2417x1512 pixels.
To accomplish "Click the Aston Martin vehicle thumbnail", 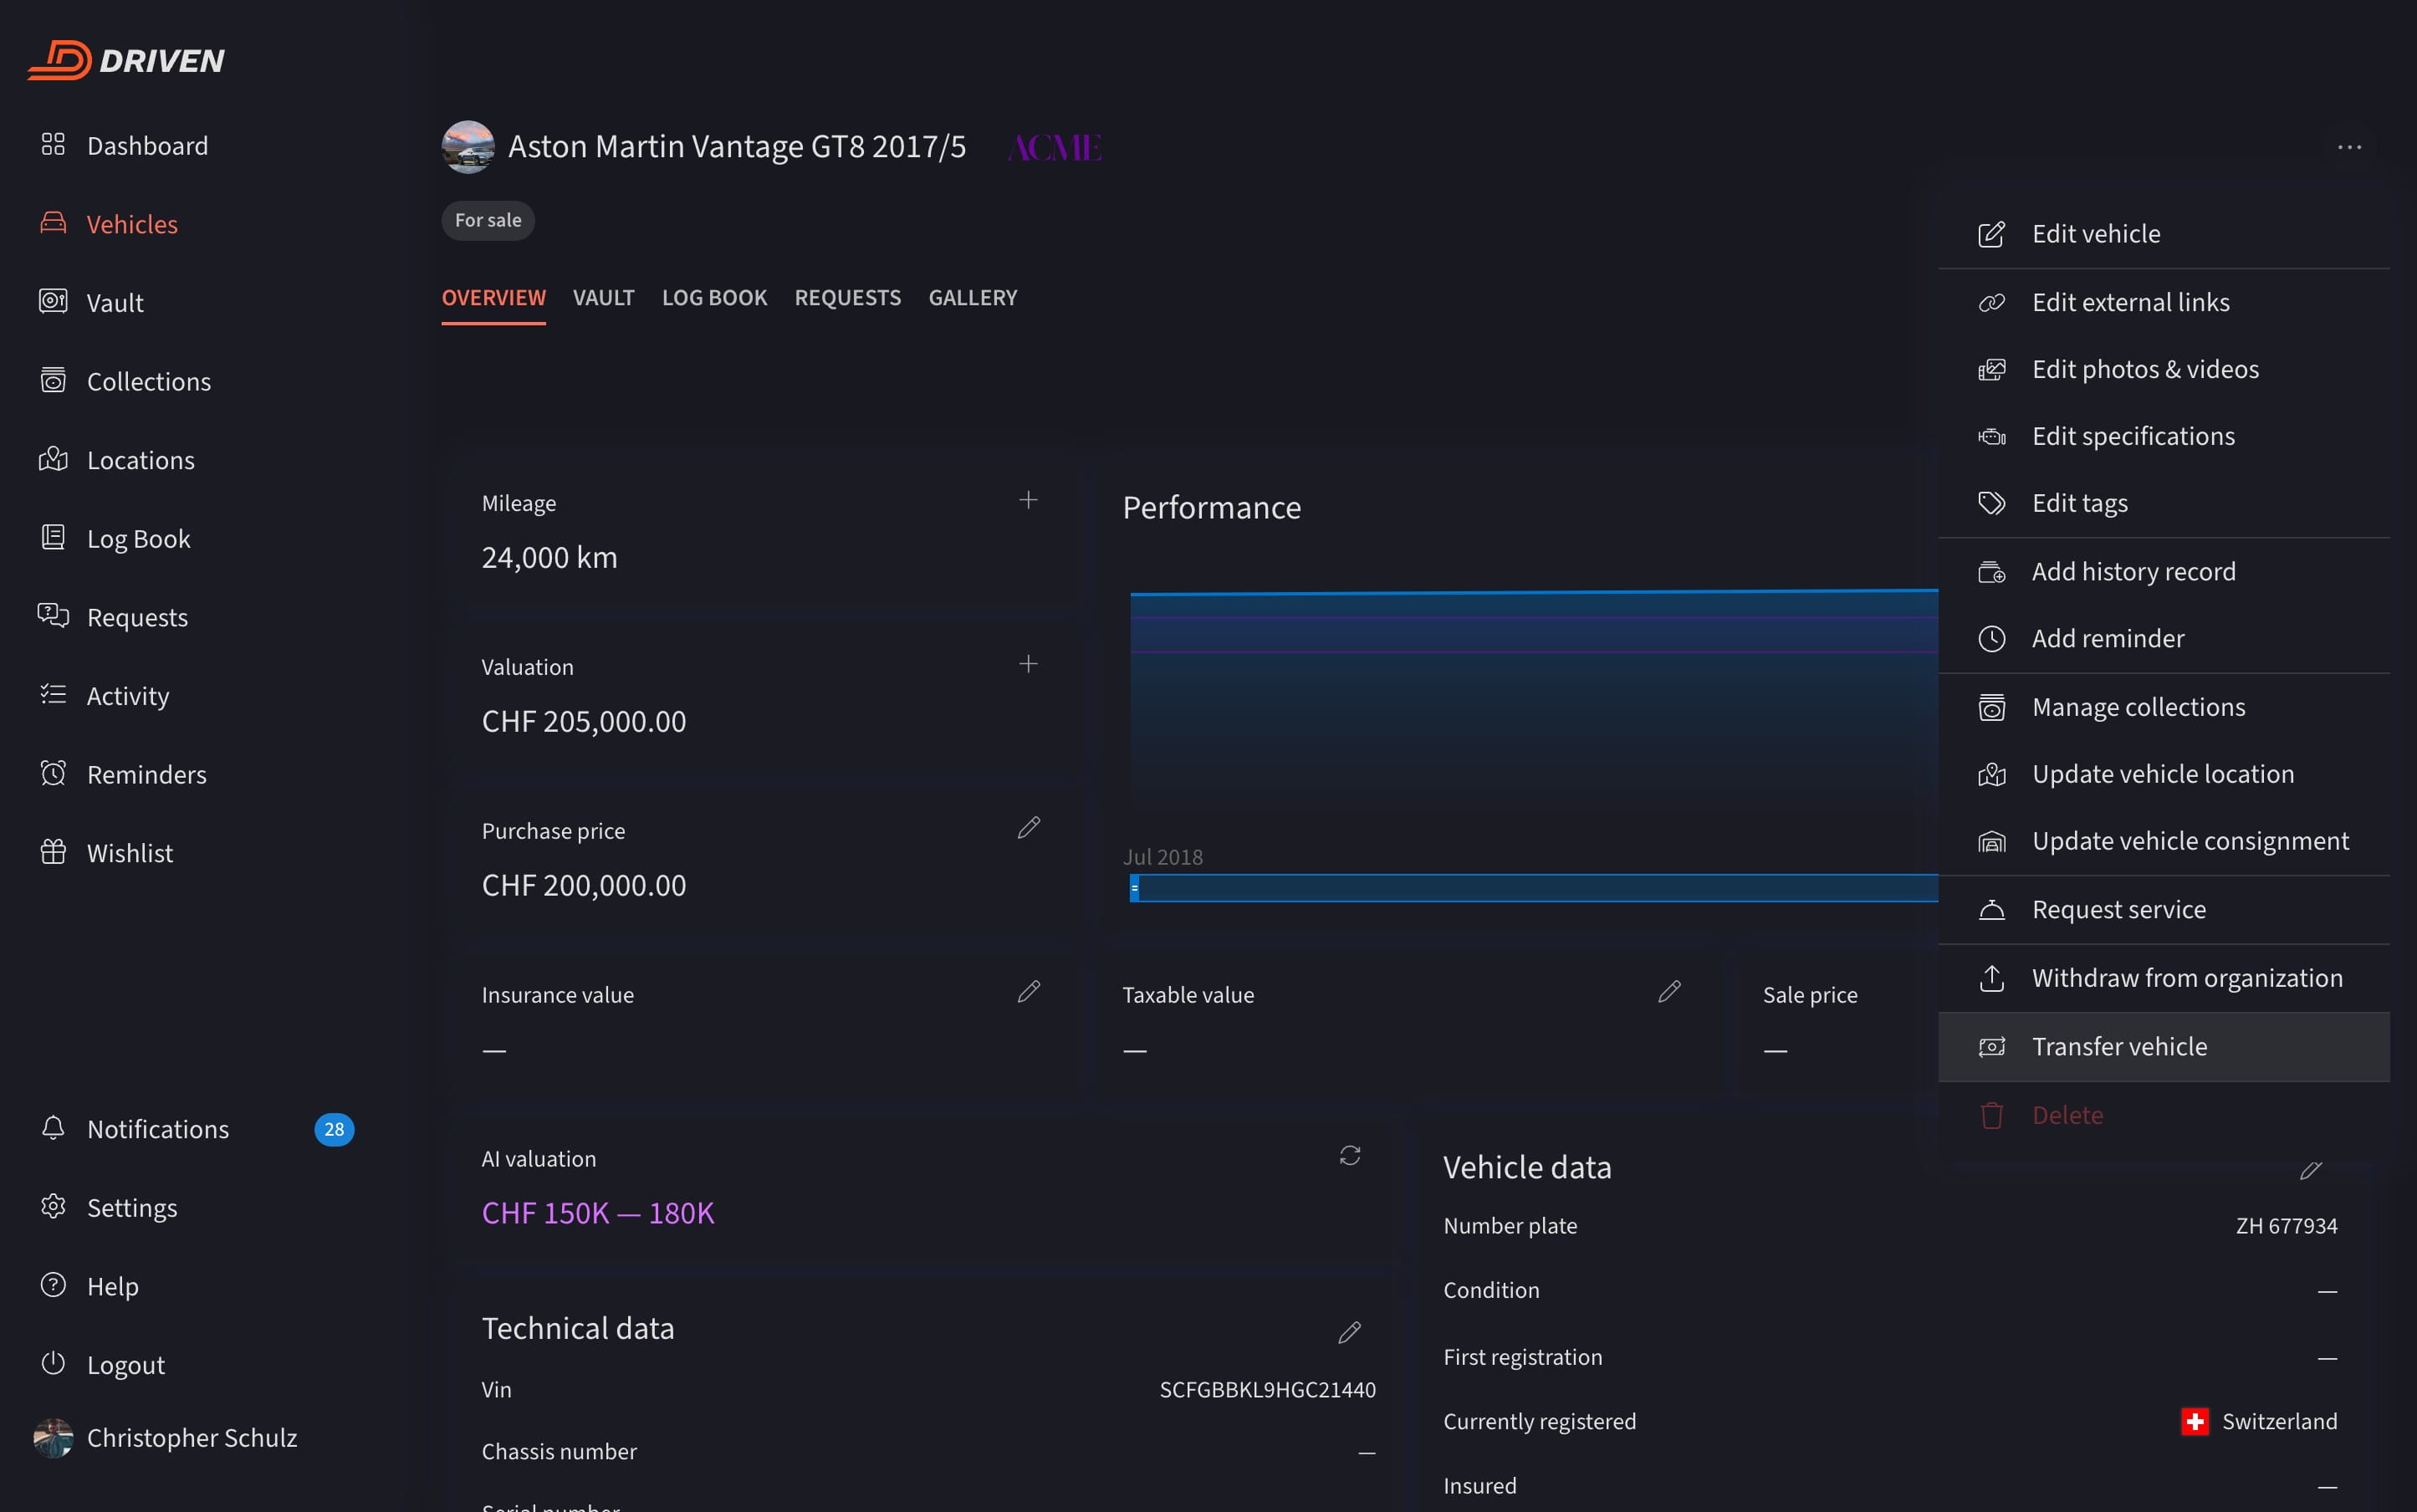I will click(468, 147).
